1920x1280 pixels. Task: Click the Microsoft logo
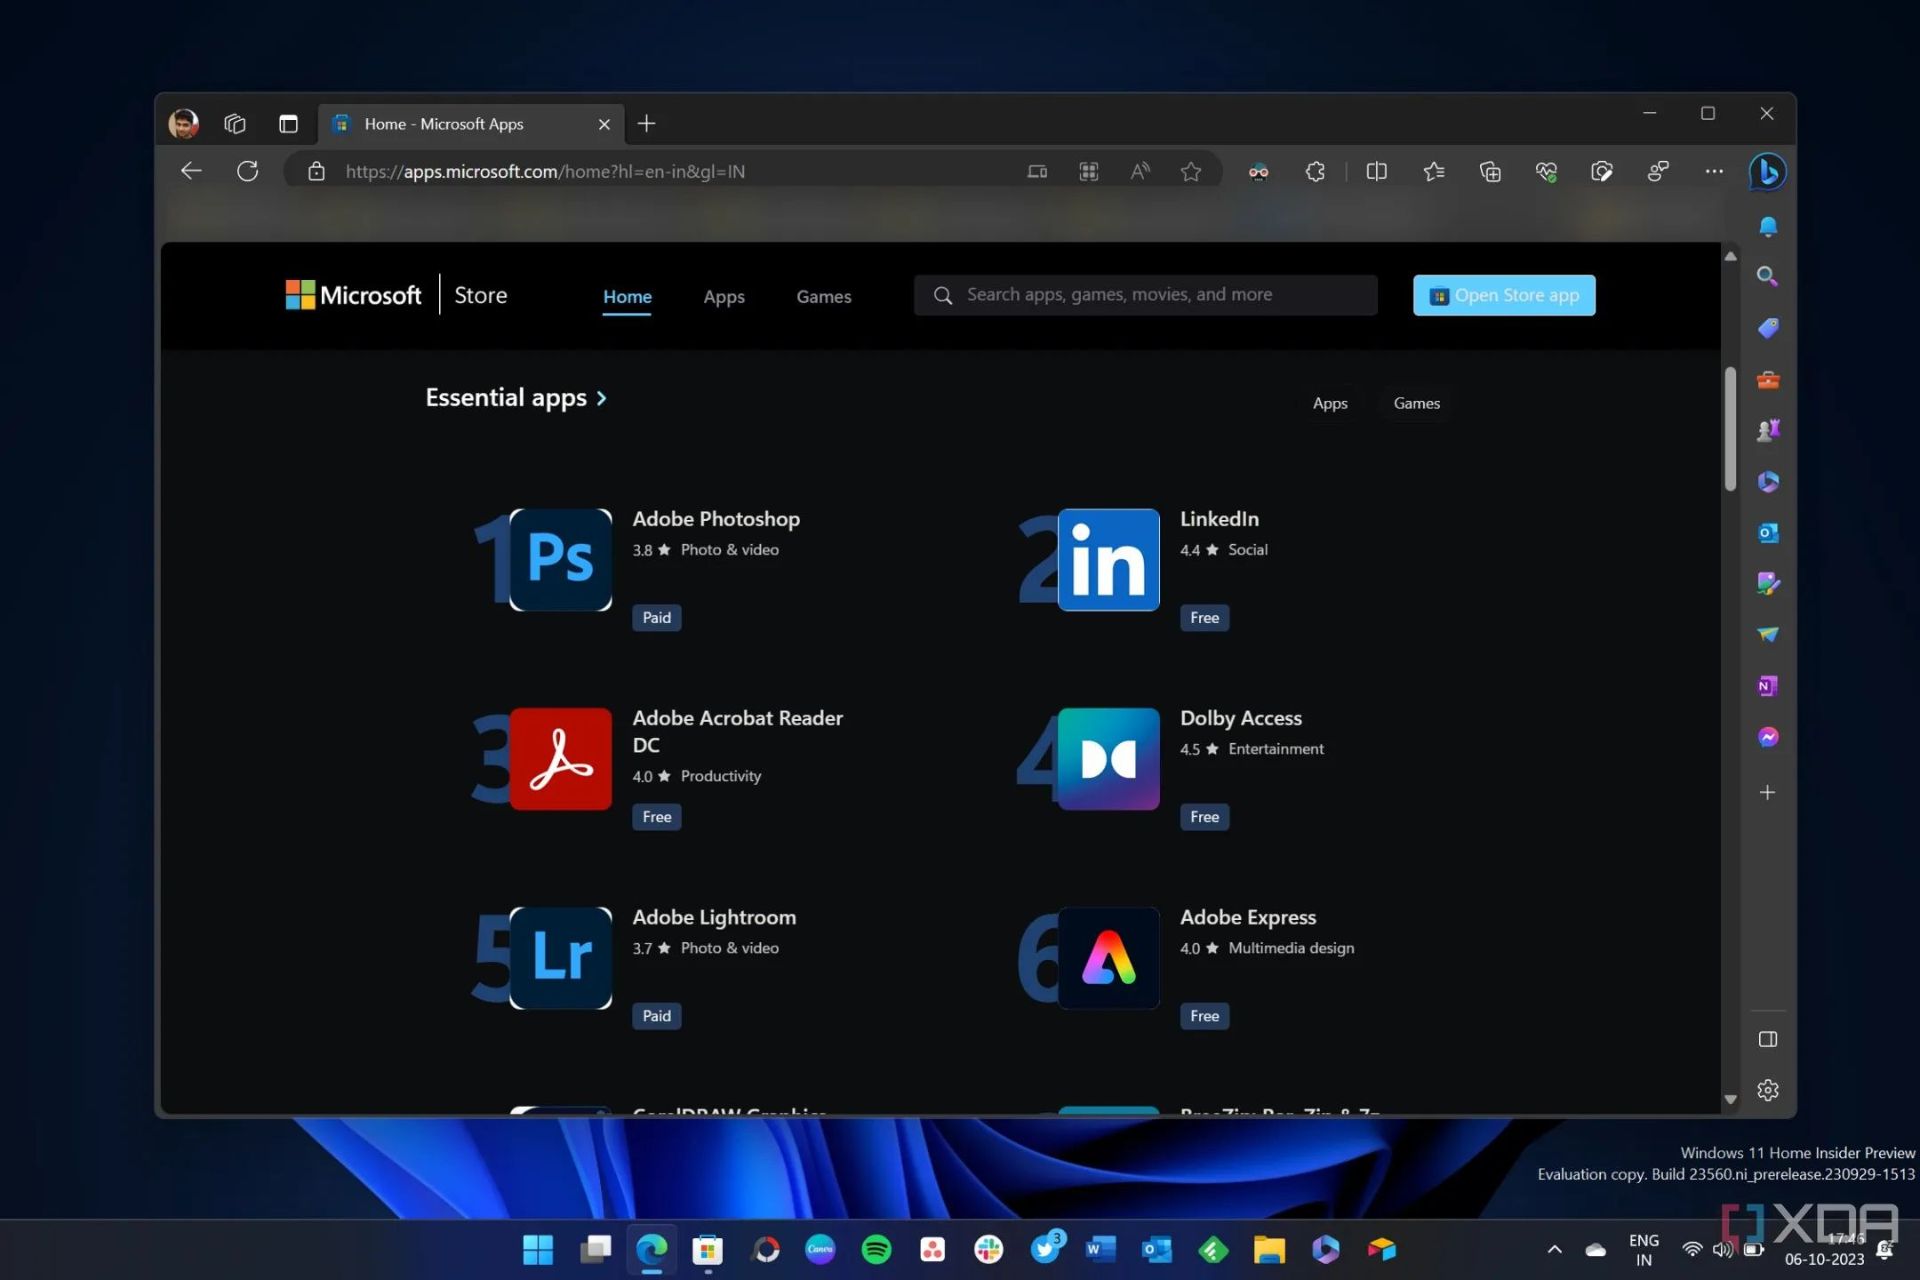353,295
